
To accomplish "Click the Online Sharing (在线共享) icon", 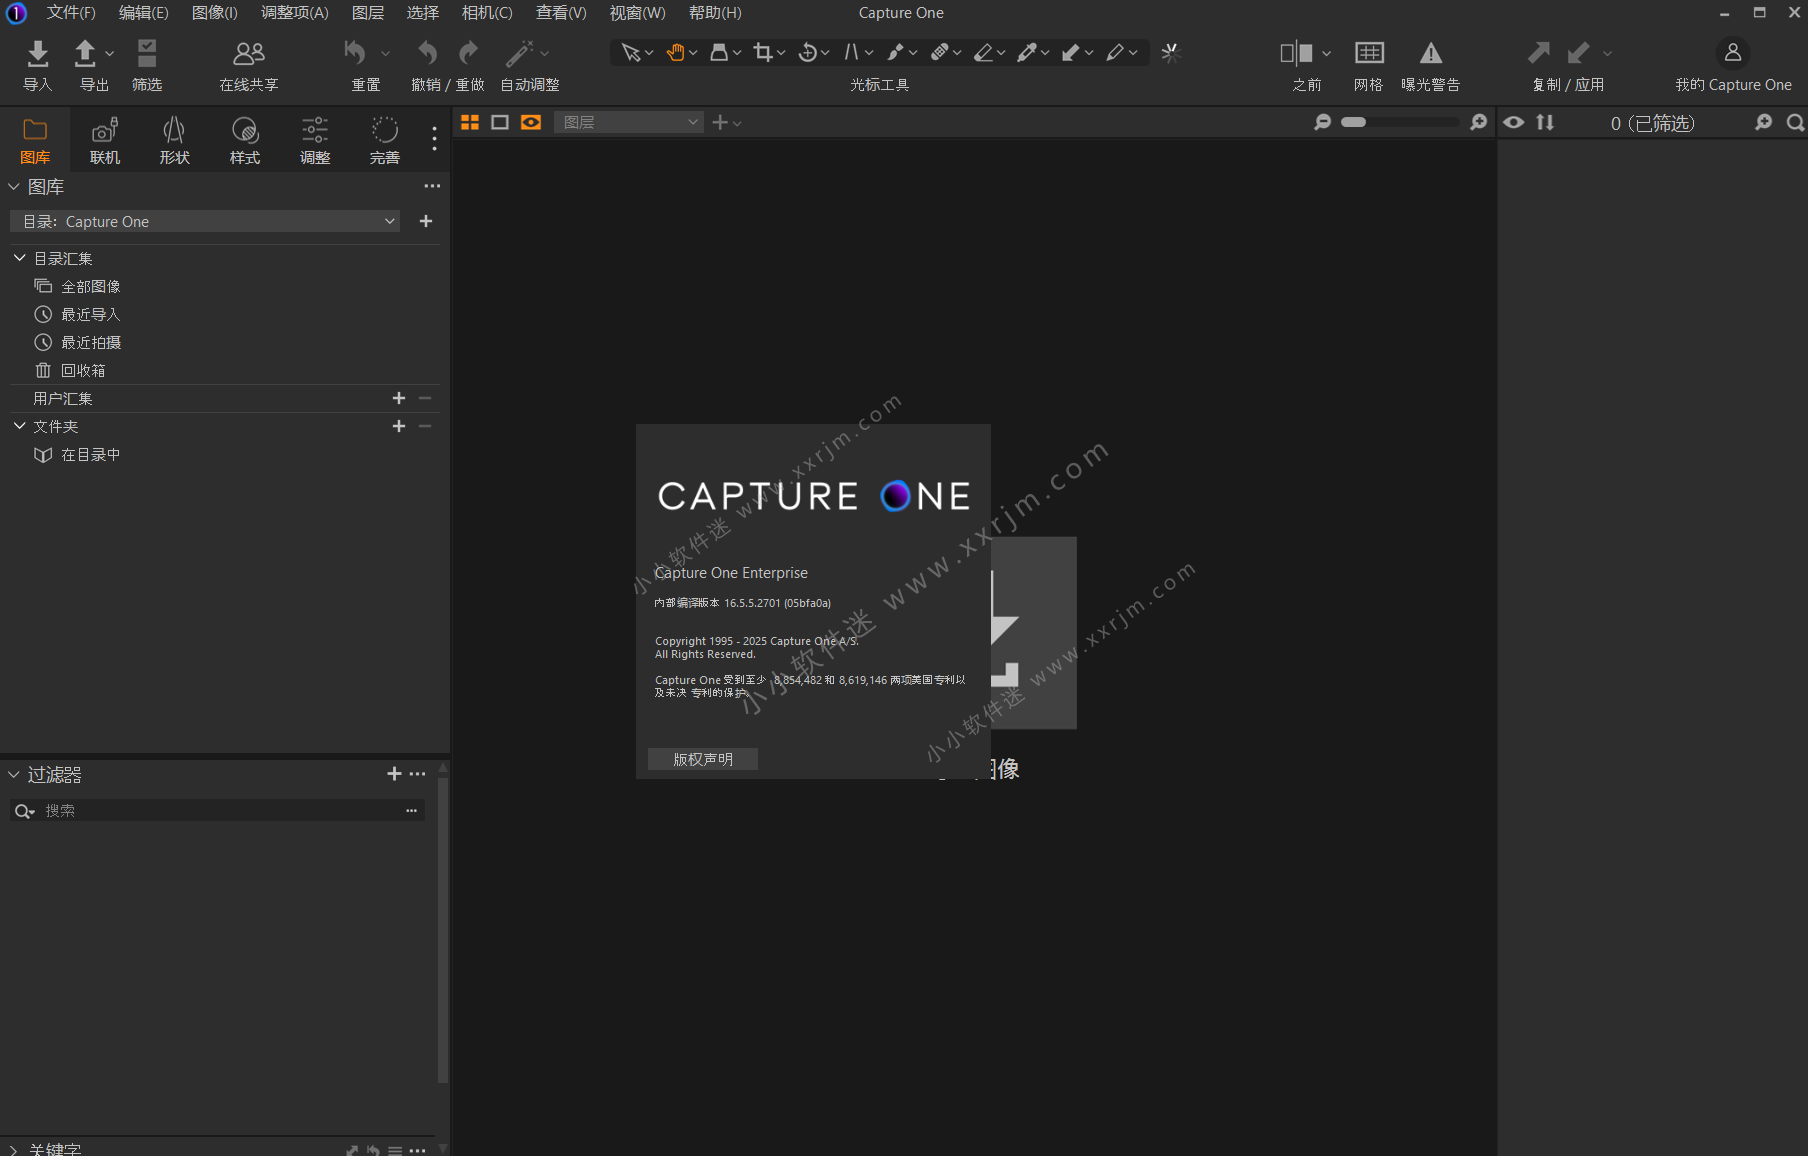I will [248, 53].
